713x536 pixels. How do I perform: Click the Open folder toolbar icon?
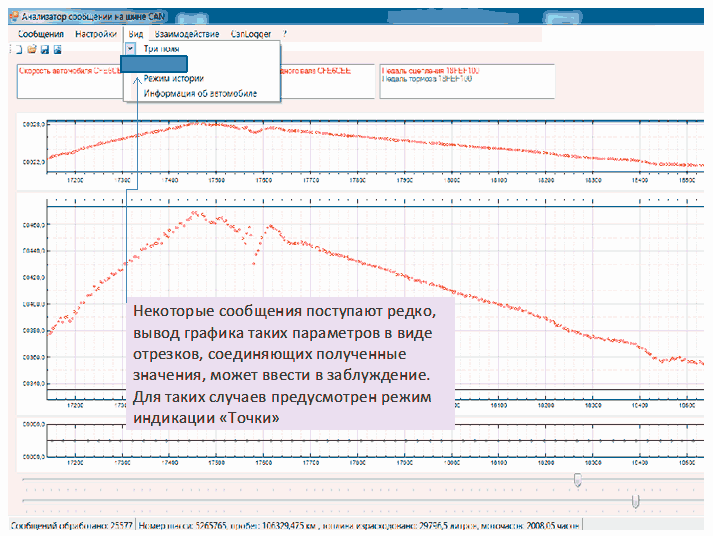33,48
